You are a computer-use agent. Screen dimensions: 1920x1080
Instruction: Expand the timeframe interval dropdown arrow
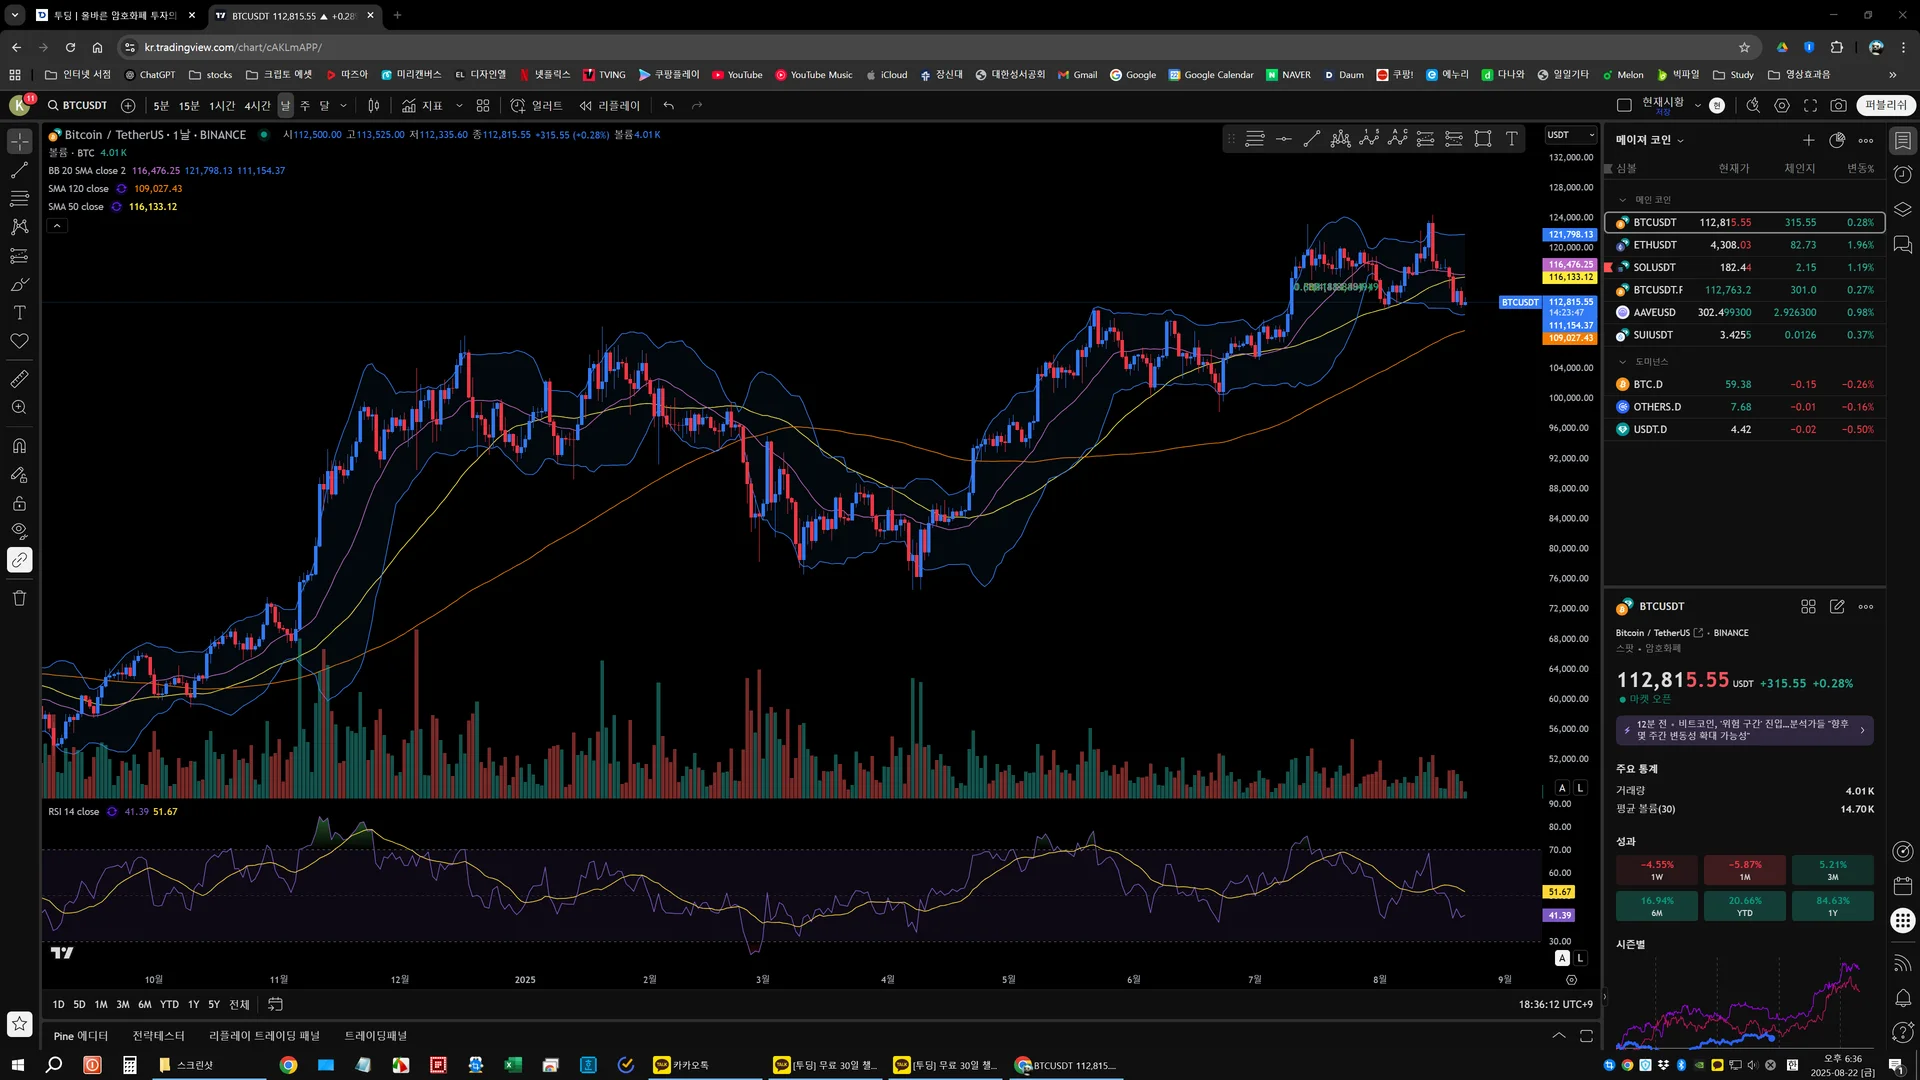343,105
